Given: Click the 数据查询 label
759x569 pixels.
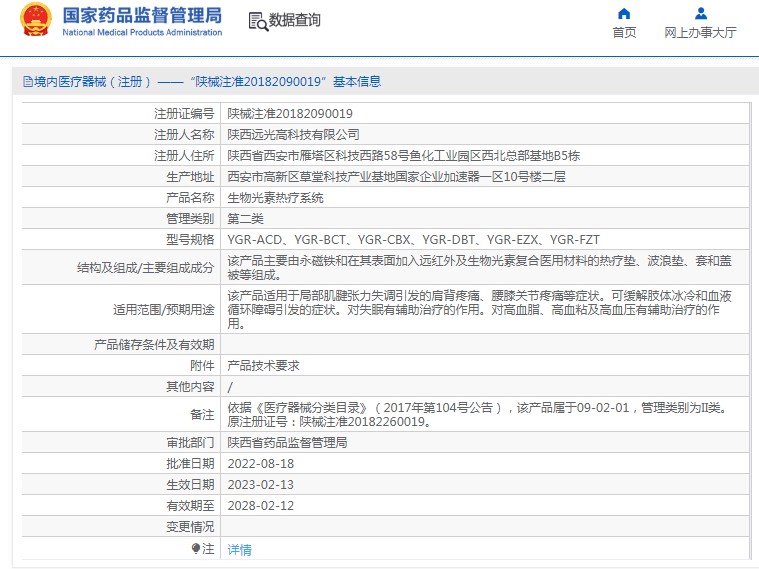Looking at the screenshot, I should click(x=295, y=20).
